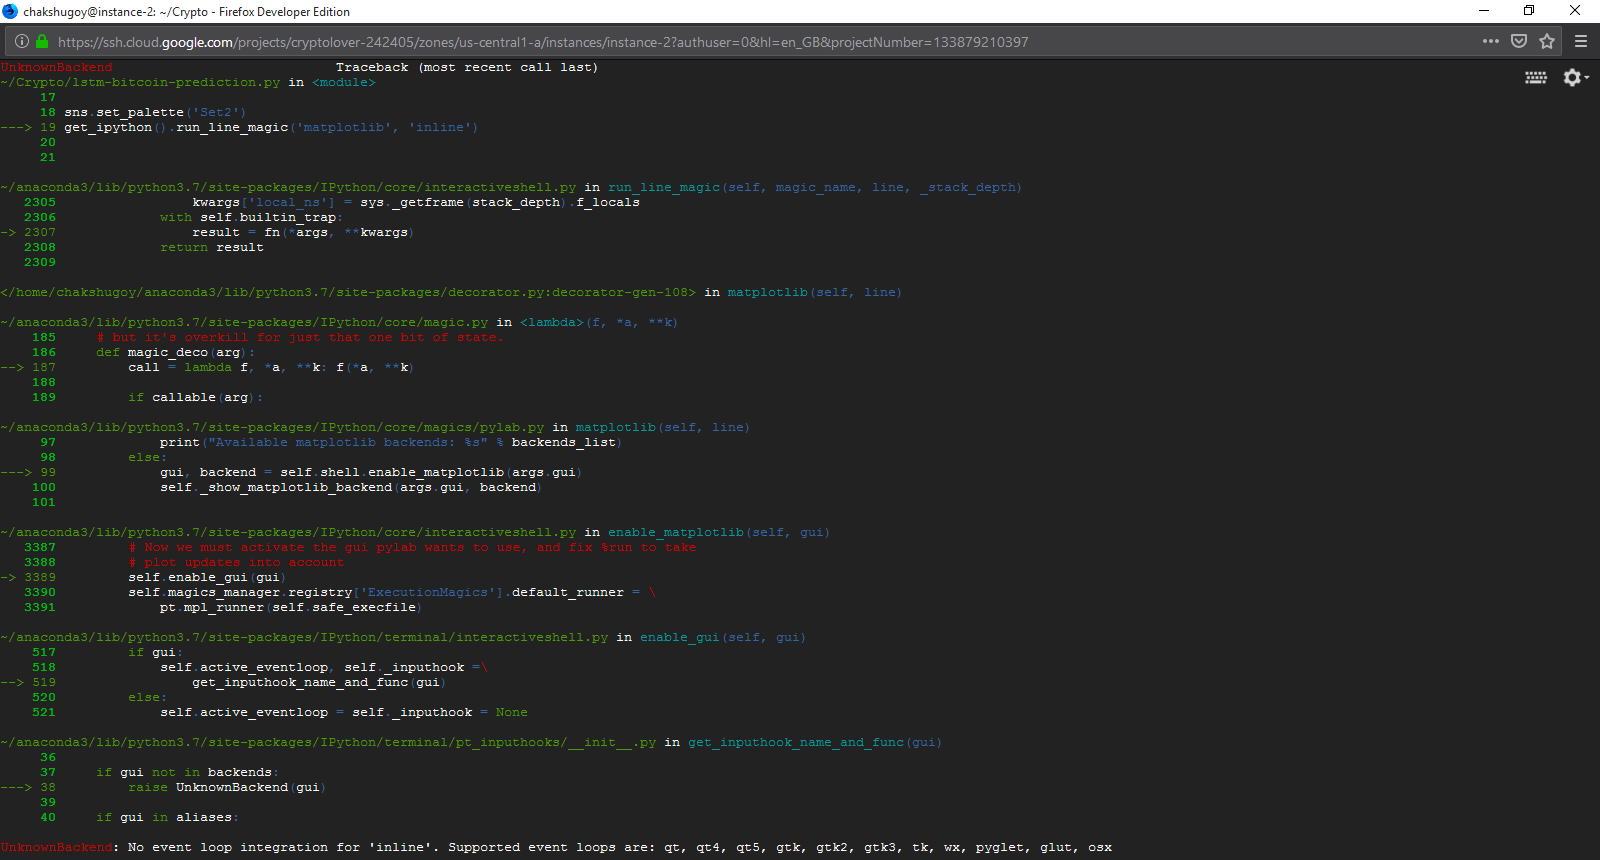The image size is (1600, 860).
Task: Click the 'Available matplotlib backends' print line
Action: (391, 442)
